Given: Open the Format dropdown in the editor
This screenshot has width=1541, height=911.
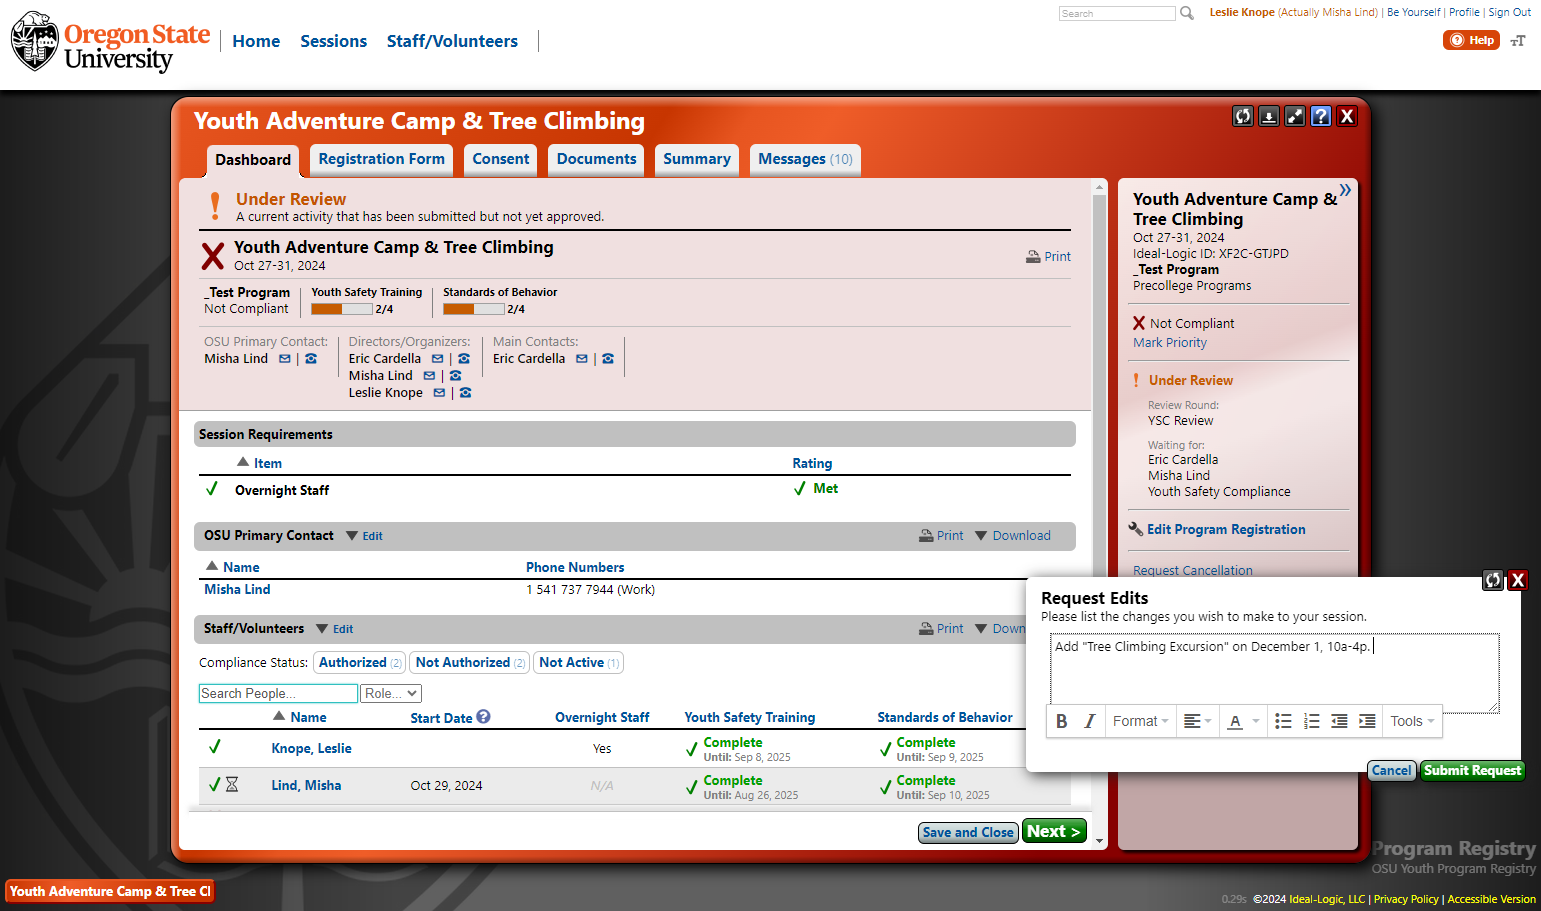Looking at the screenshot, I should tap(1140, 721).
